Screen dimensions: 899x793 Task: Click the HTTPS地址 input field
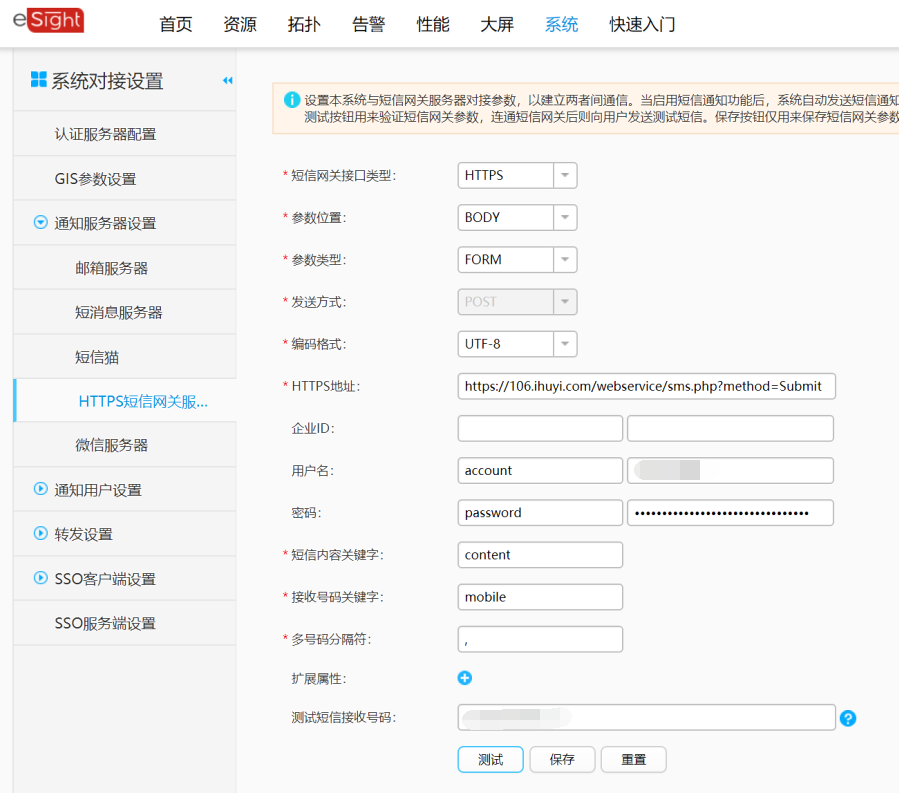pos(646,386)
